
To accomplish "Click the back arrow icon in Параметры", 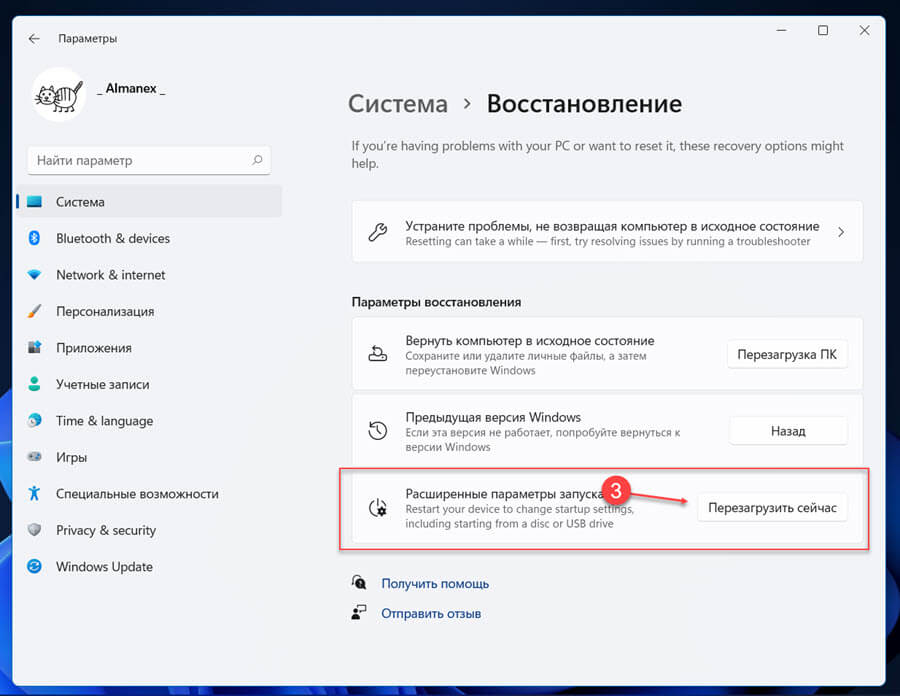I will tap(34, 38).
